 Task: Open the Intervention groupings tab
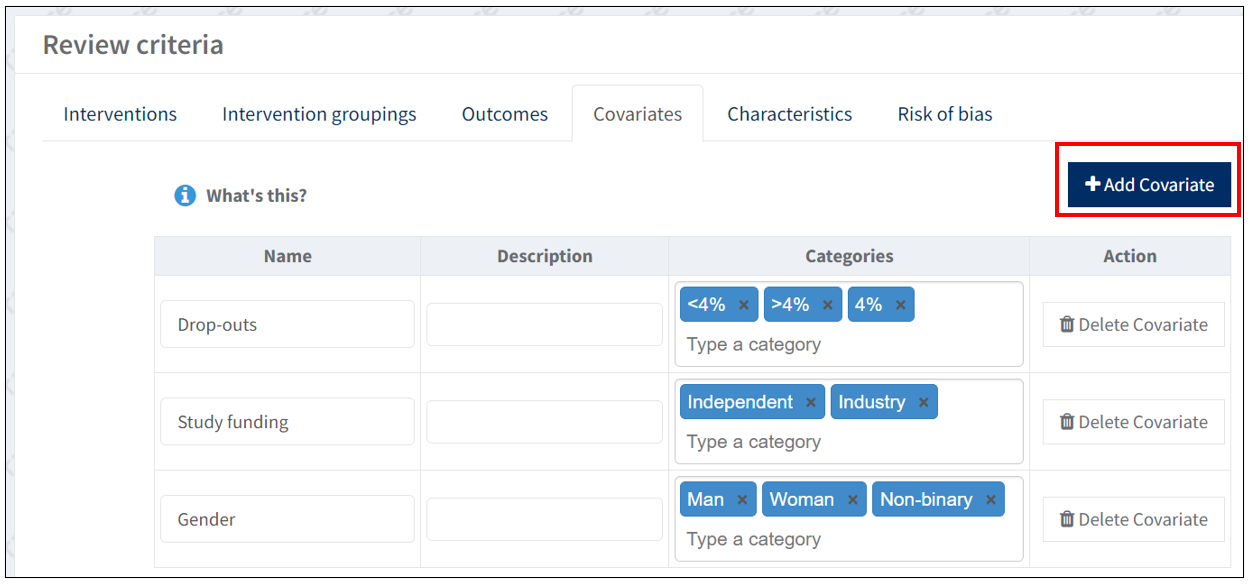point(319,114)
